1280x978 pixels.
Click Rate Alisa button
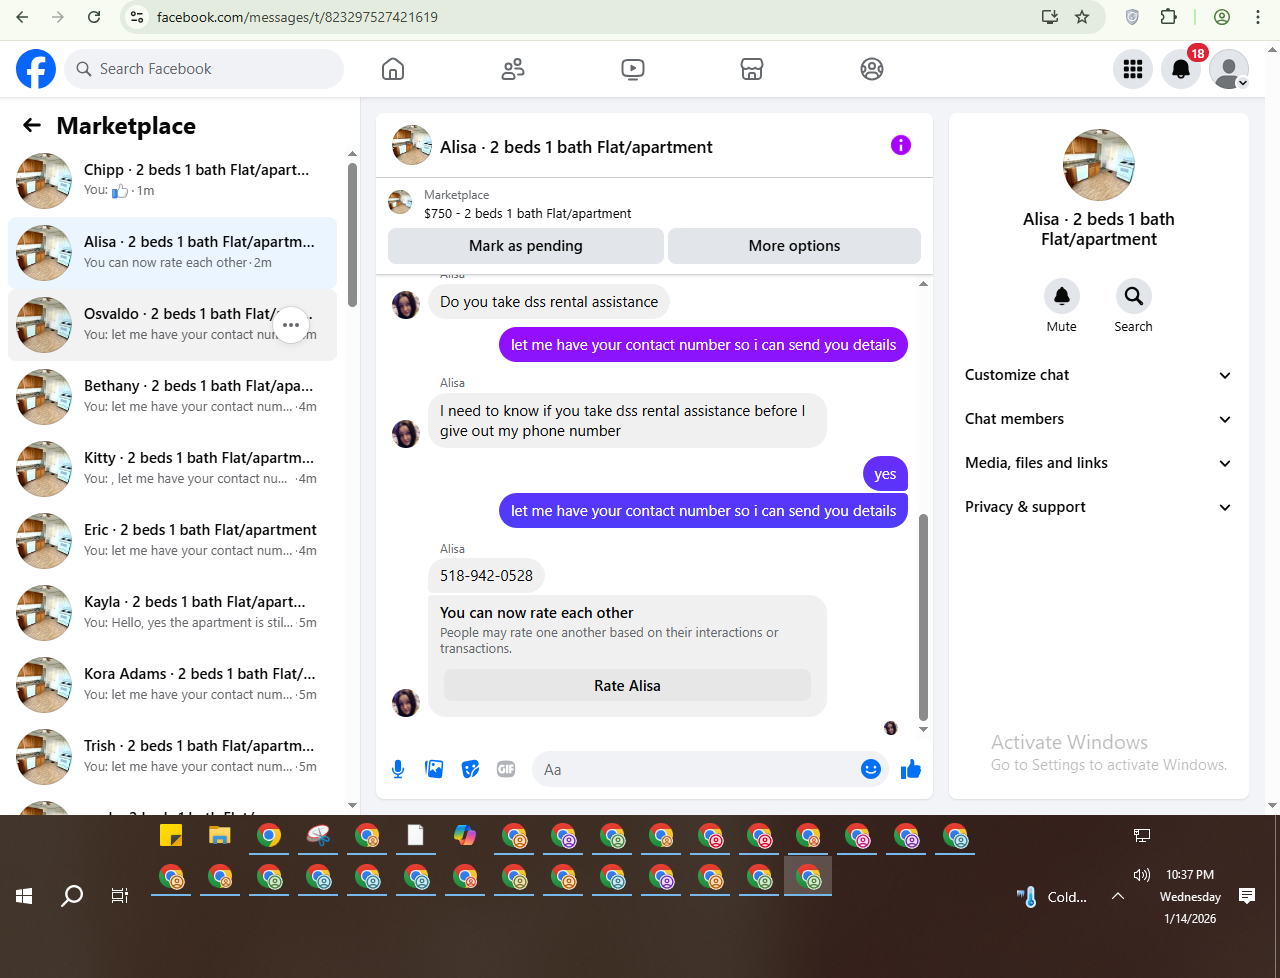pos(627,686)
